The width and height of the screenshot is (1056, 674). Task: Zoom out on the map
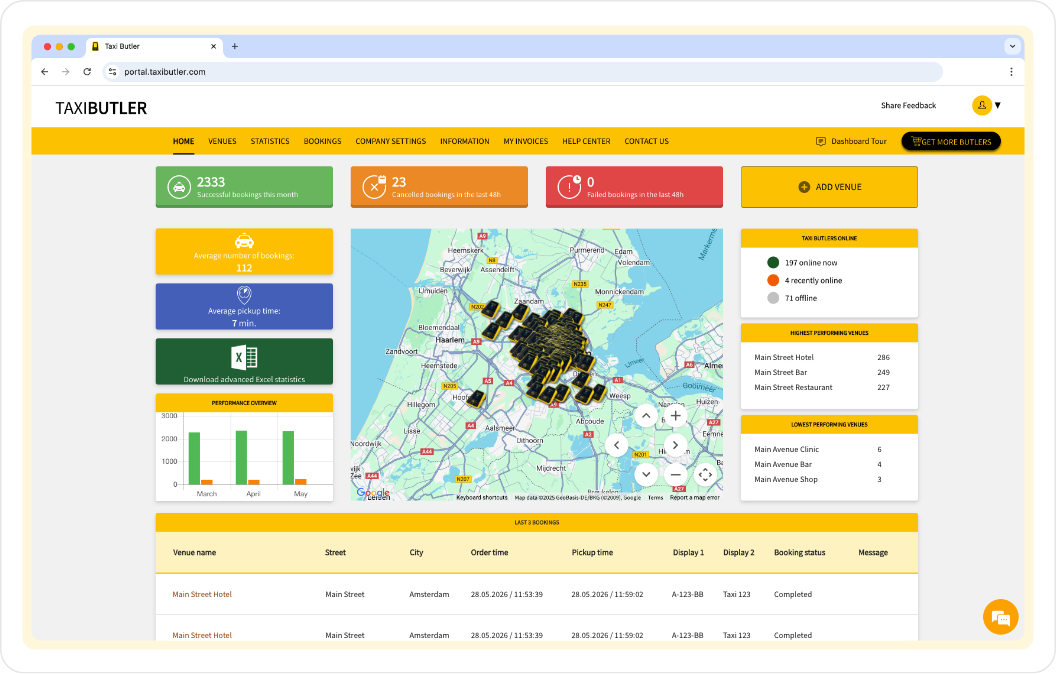pos(675,475)
